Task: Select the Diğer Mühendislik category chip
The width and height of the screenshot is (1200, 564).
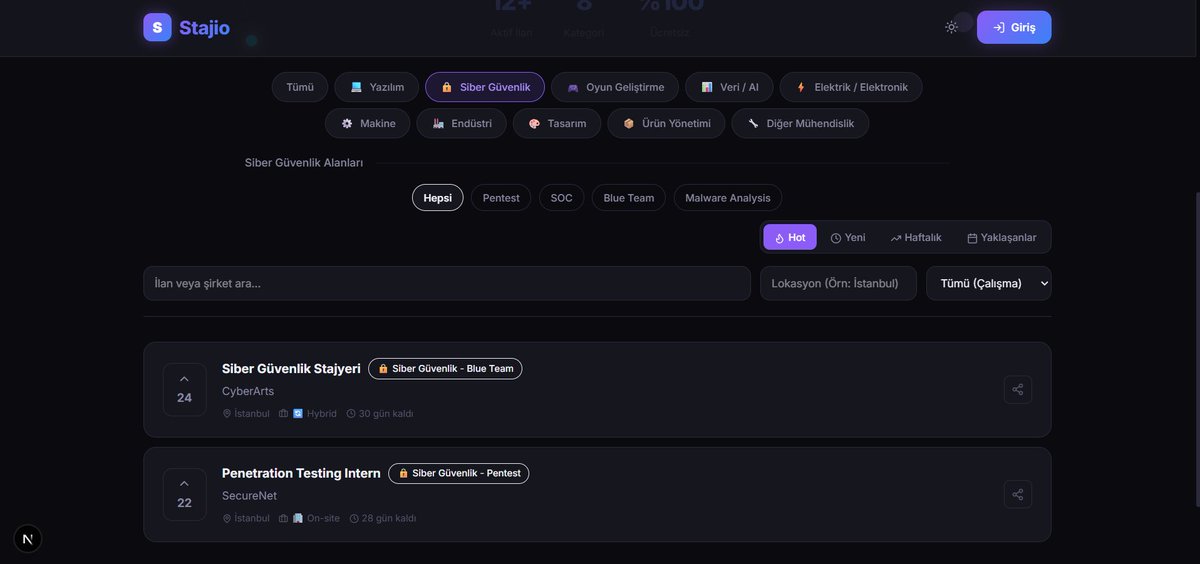Action: pos(800,123)
